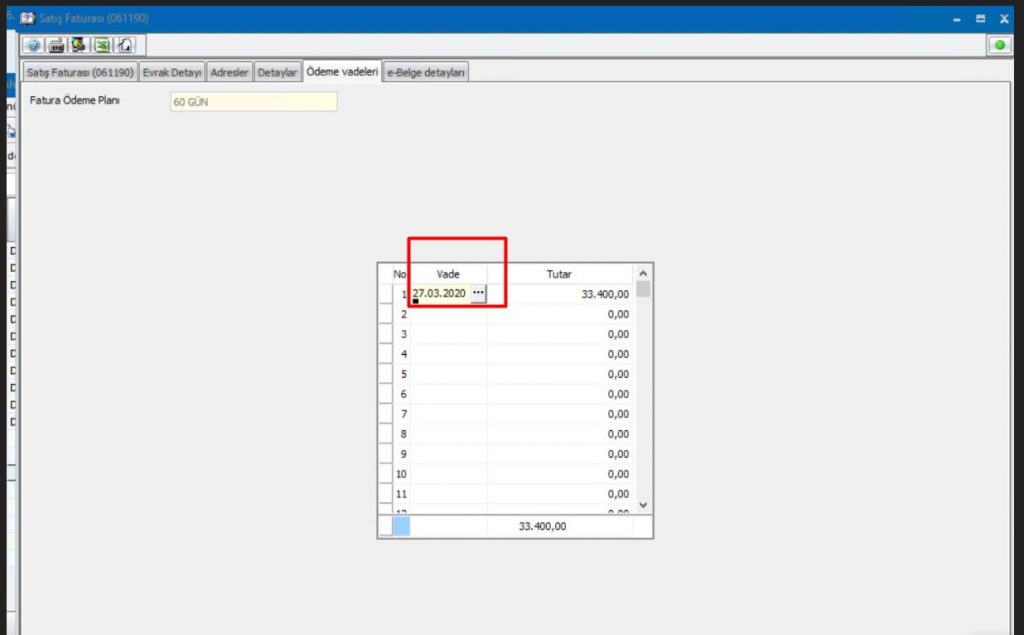Click the green Excel export icon
The width and height of the screenshot is (1024, 635).
pos(102,45)
